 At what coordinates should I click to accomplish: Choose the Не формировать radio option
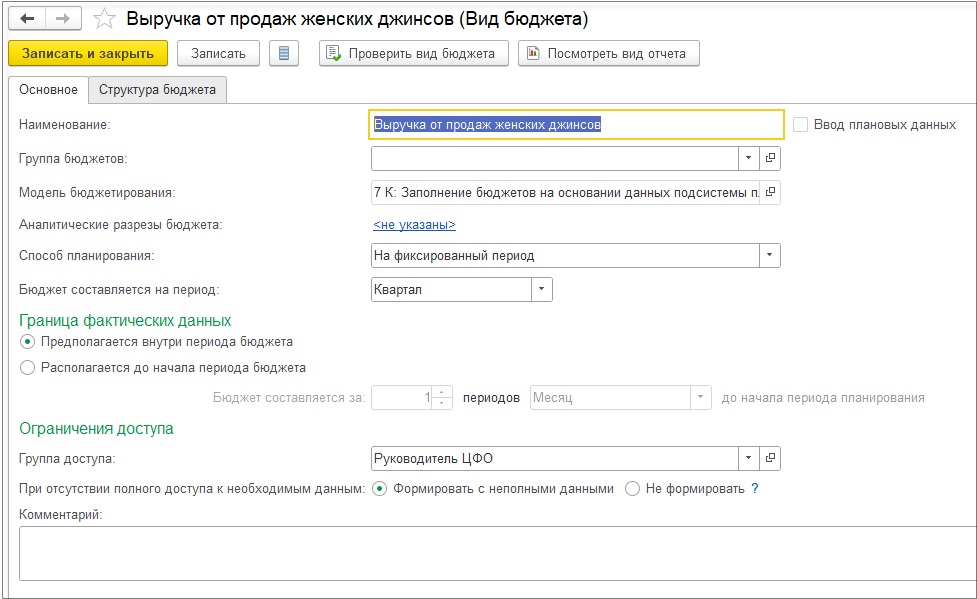[632, 489]
